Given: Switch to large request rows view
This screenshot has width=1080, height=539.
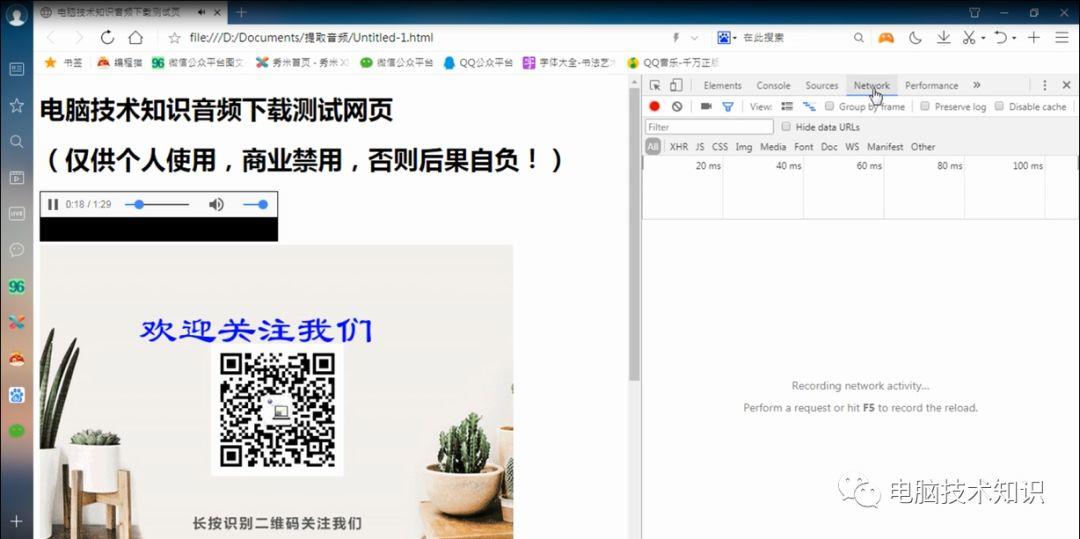Looking at the screenshot, I should (787, 107).
